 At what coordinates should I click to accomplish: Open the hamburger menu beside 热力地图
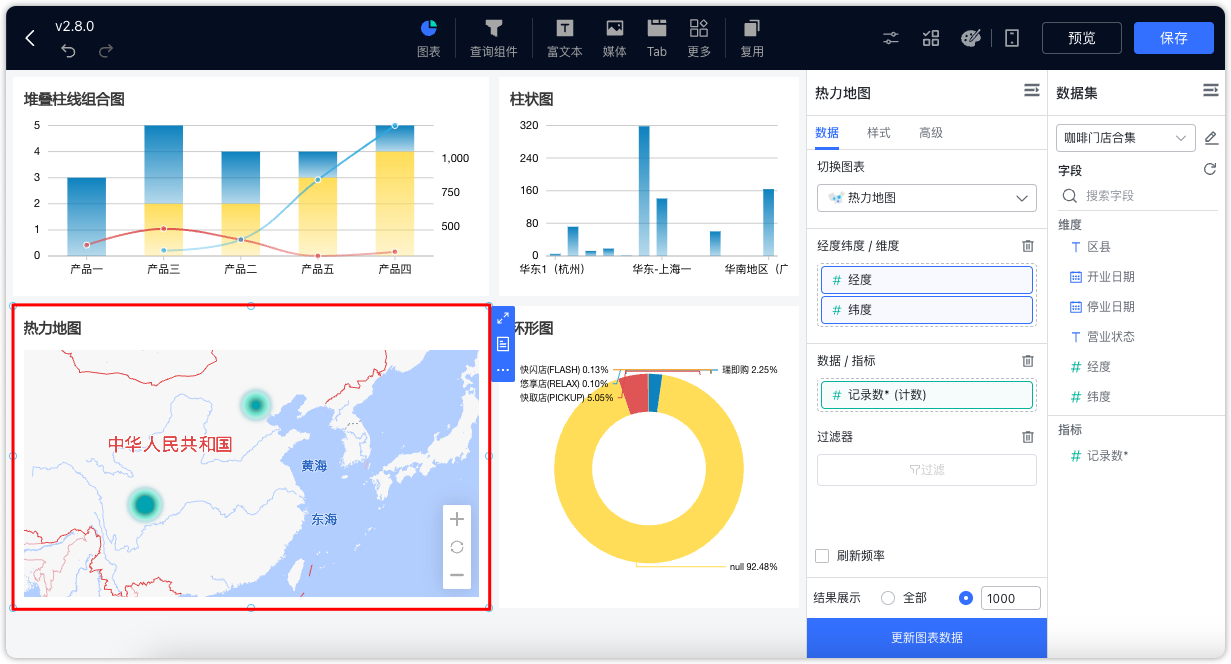pyautogui.click(x=1031, y=90)
